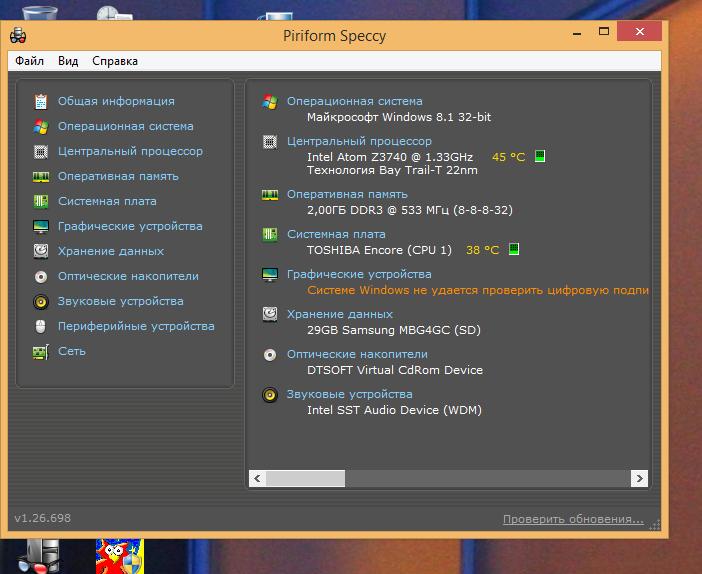
Task: Click the horizontal scrollbar right arrow
Action: click(639, 479)
